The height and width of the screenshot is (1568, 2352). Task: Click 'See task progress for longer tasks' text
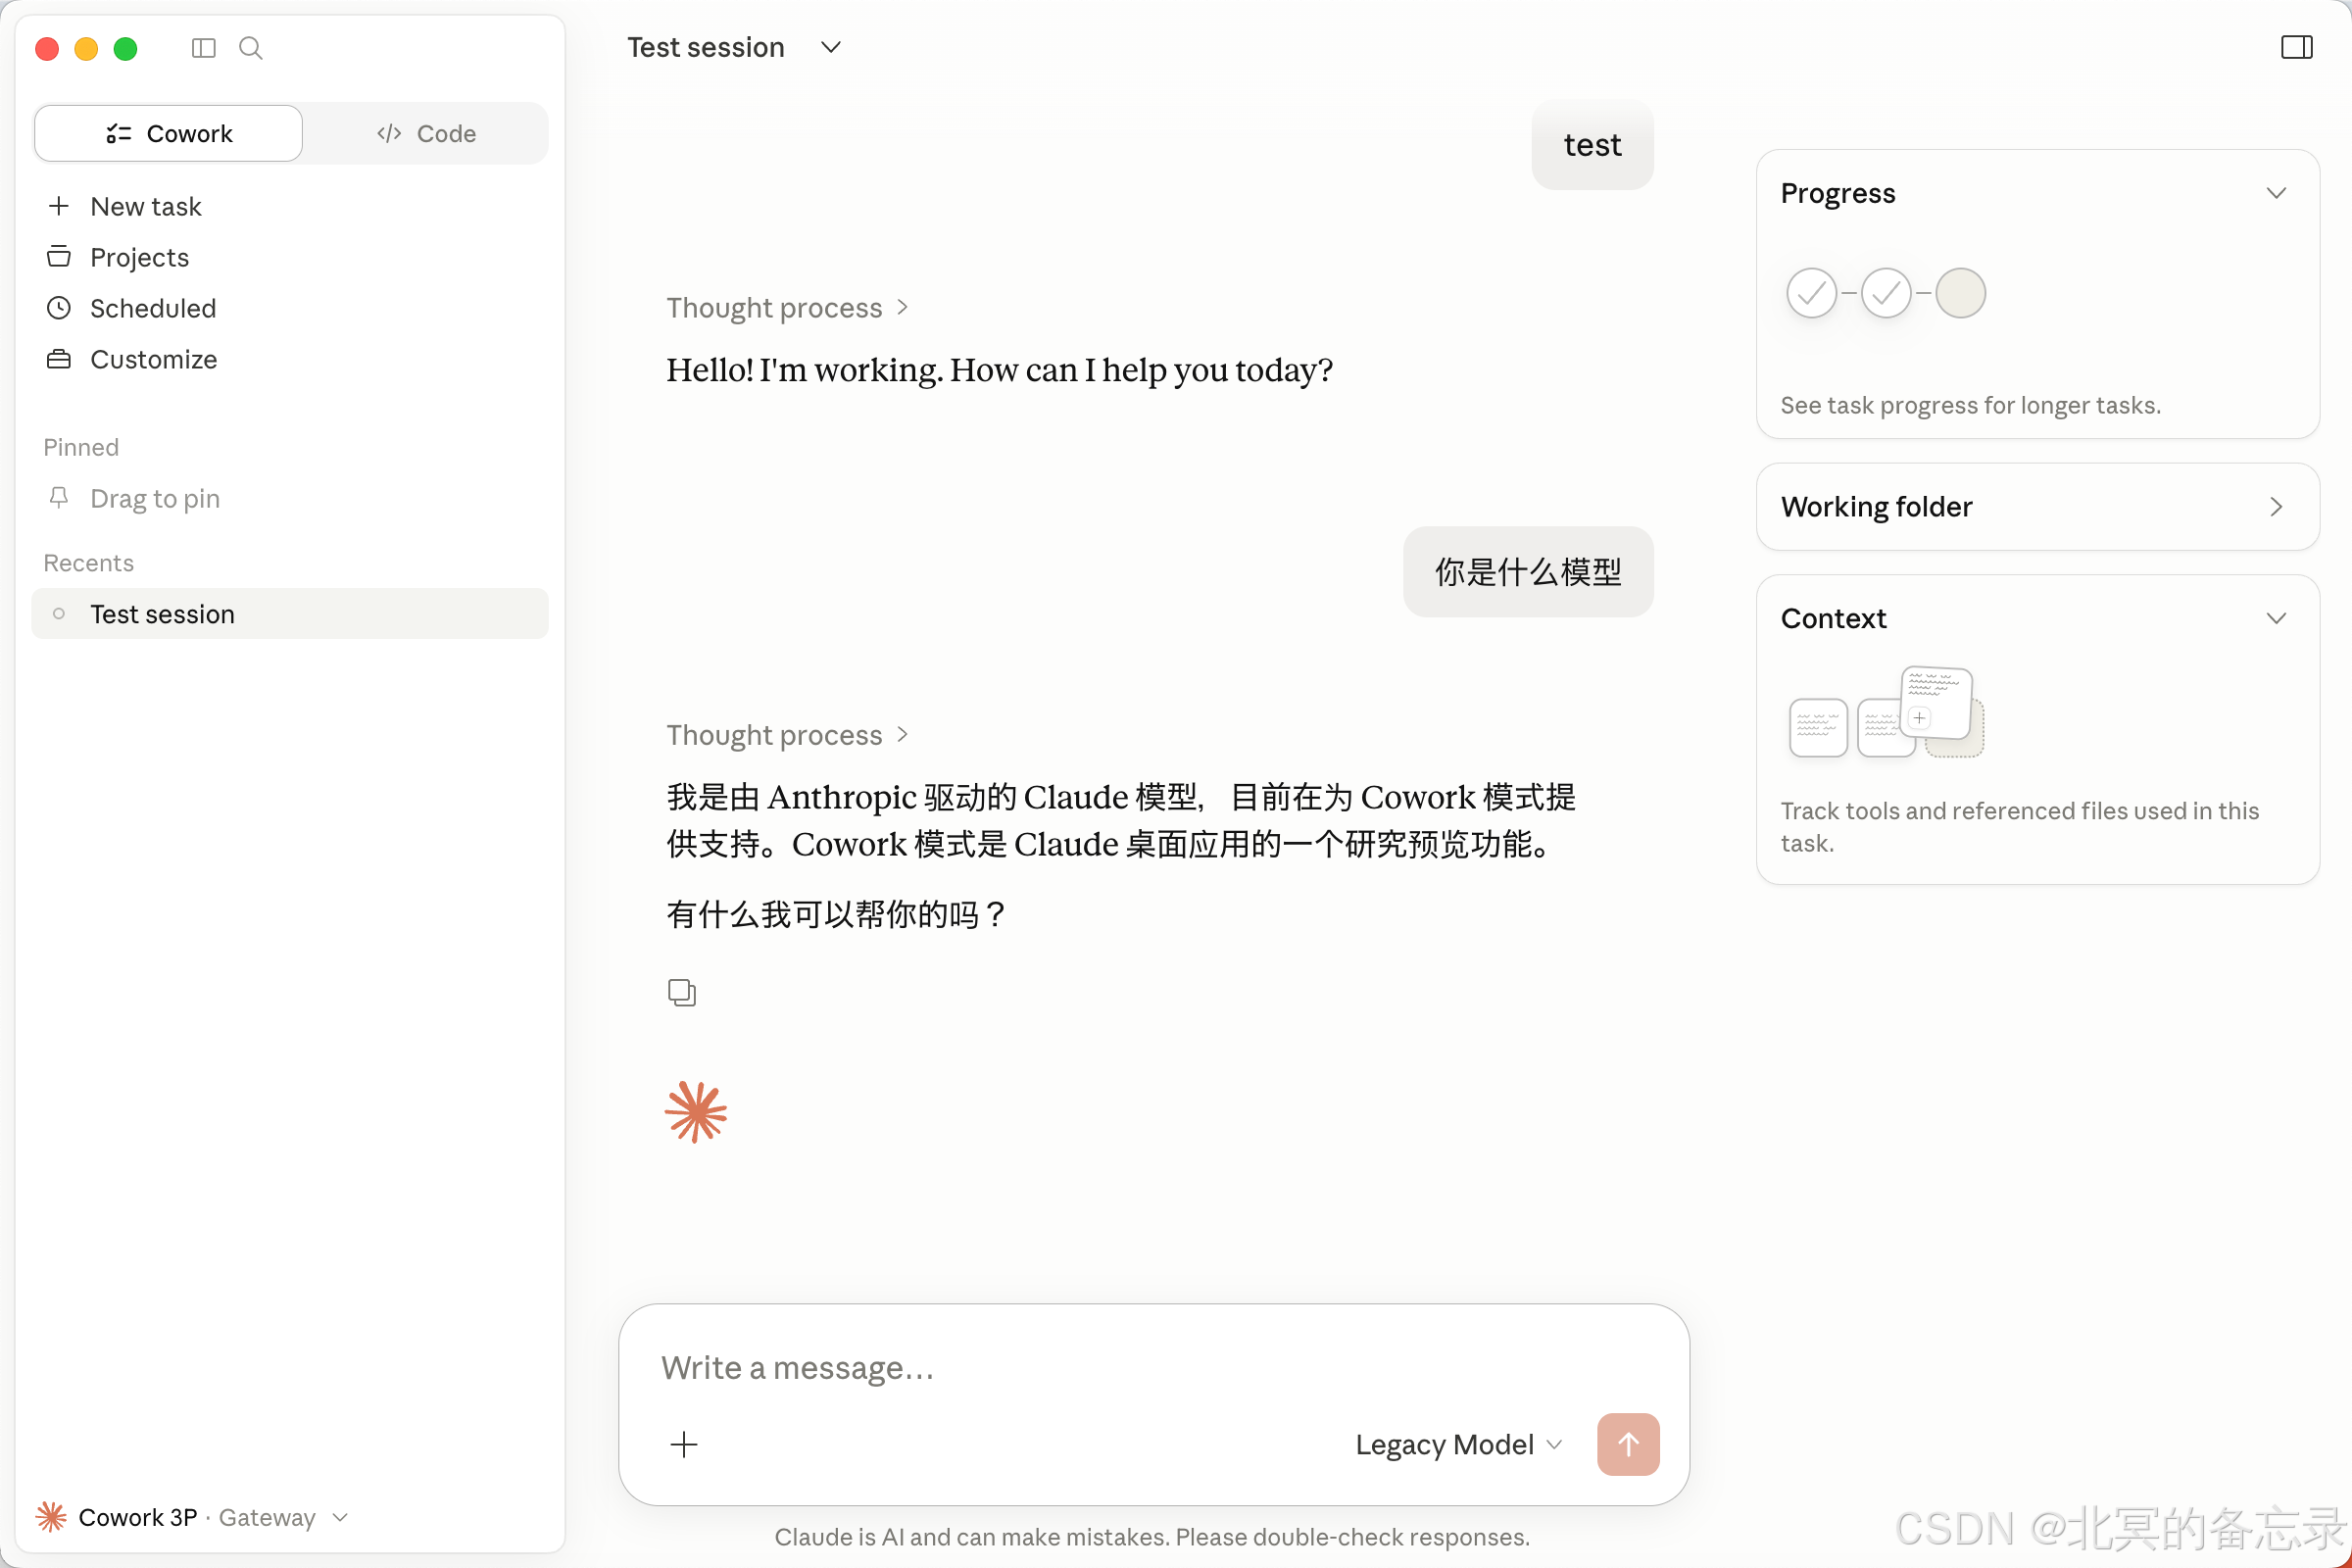(1970, 405)
